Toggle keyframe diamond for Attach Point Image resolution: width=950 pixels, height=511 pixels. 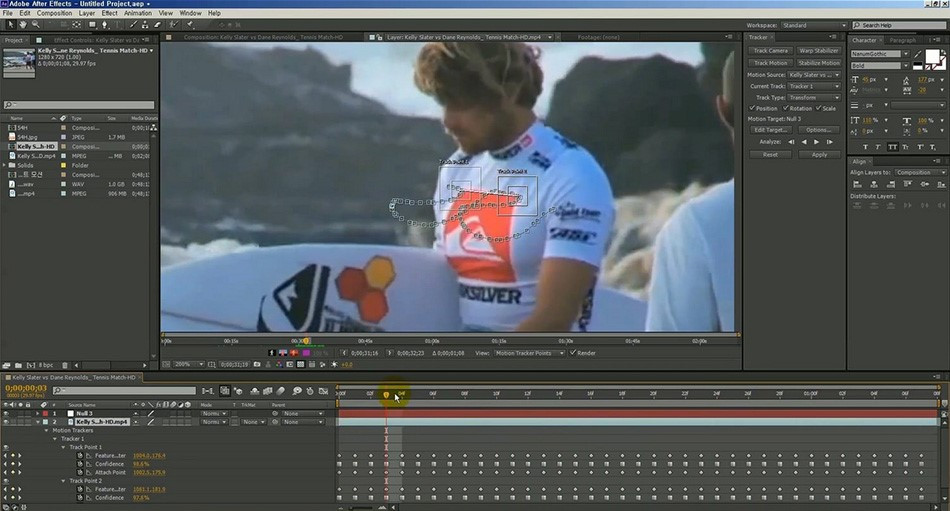click(12, 472)
